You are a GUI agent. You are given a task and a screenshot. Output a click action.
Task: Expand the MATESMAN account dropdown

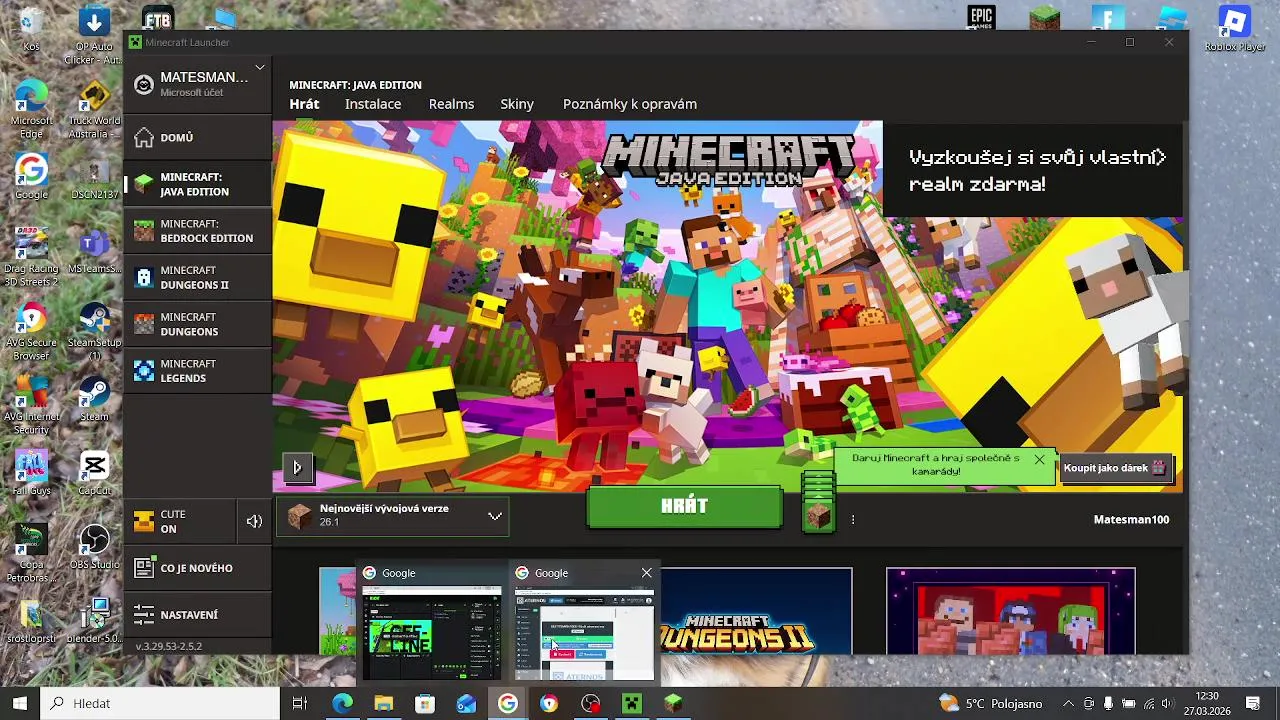259,68
